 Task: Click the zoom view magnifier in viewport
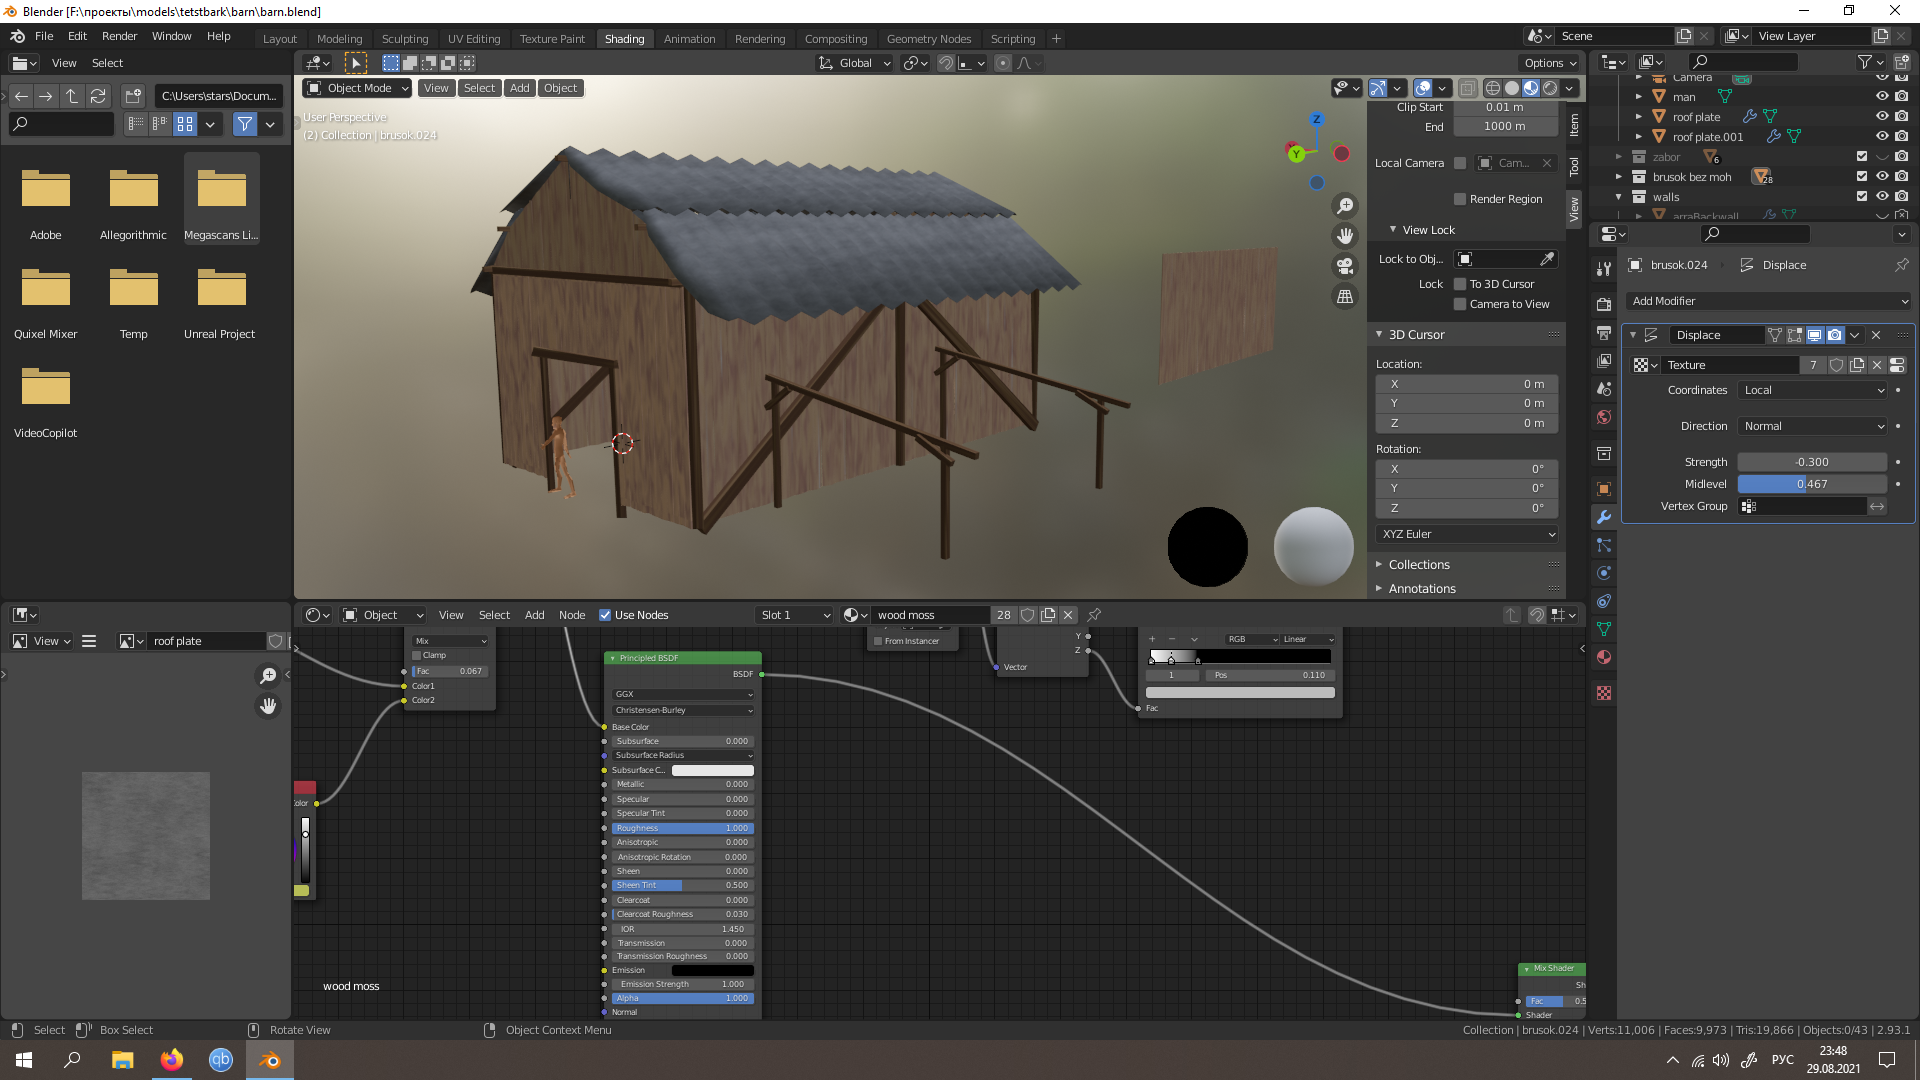[x=1345, y=206]
